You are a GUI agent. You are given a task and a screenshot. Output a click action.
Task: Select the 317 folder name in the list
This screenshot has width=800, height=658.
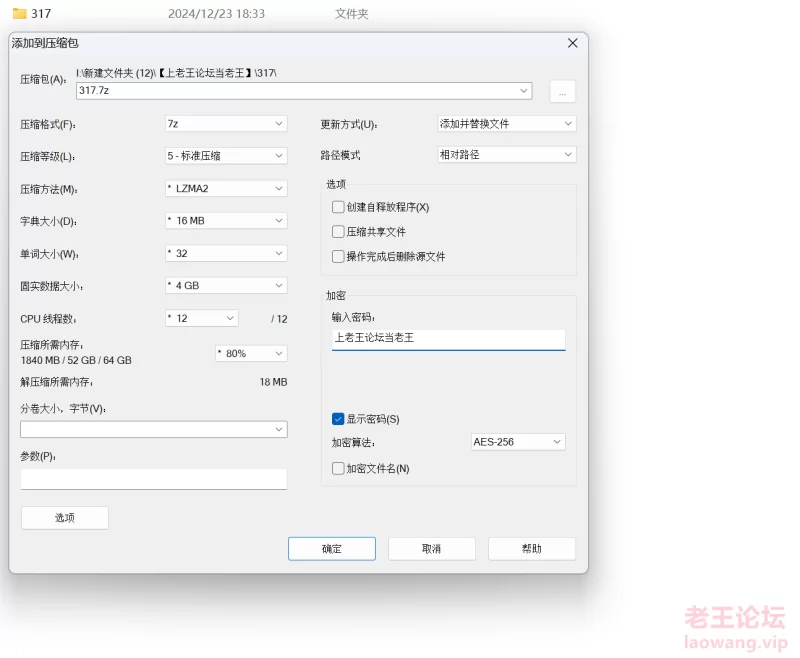point(41,14)
